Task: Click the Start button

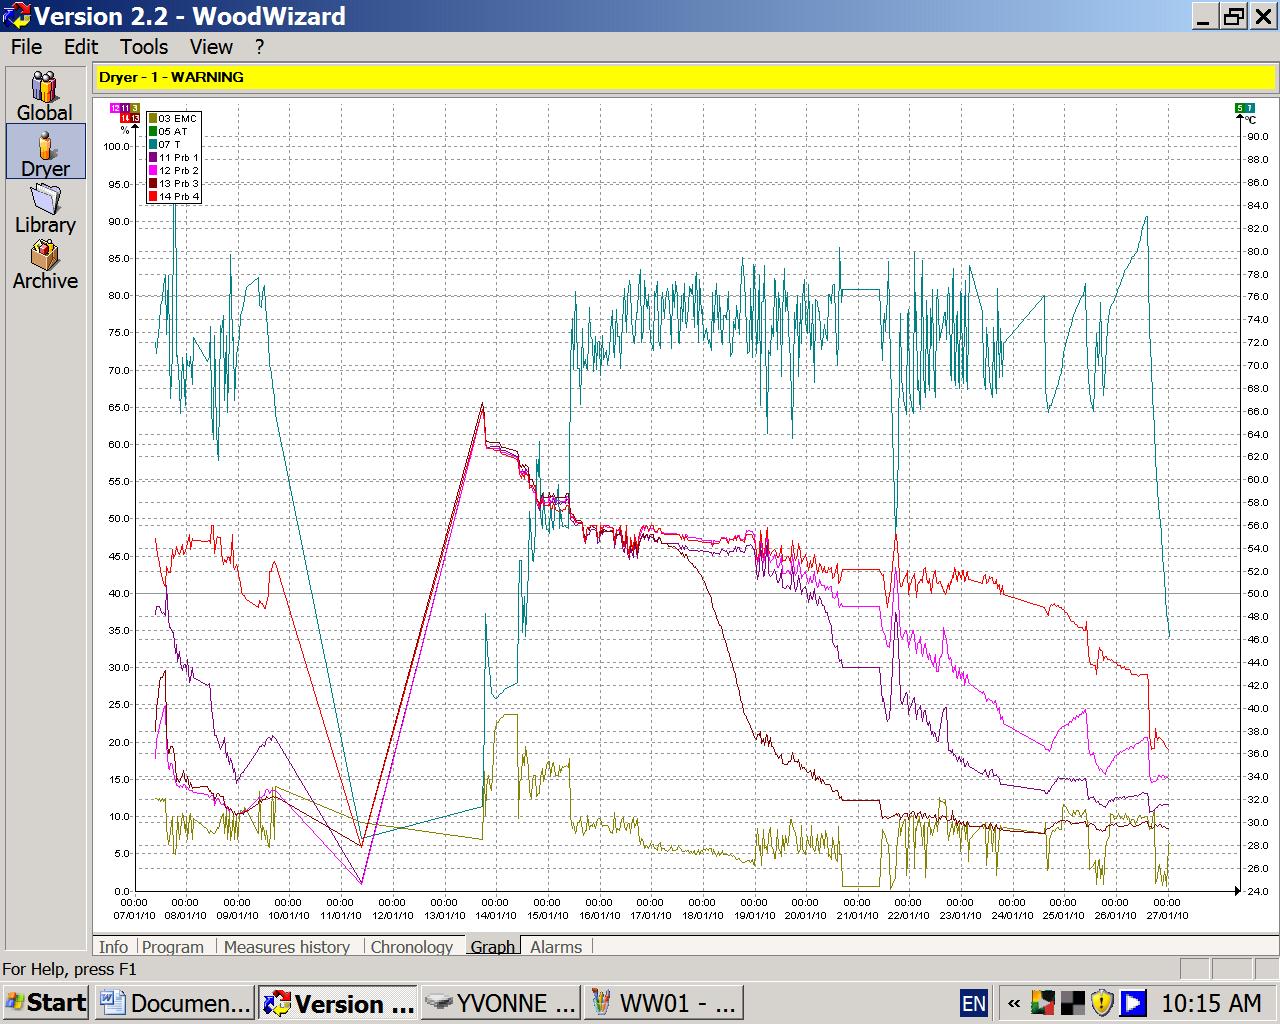Action: coord(46,1002)
